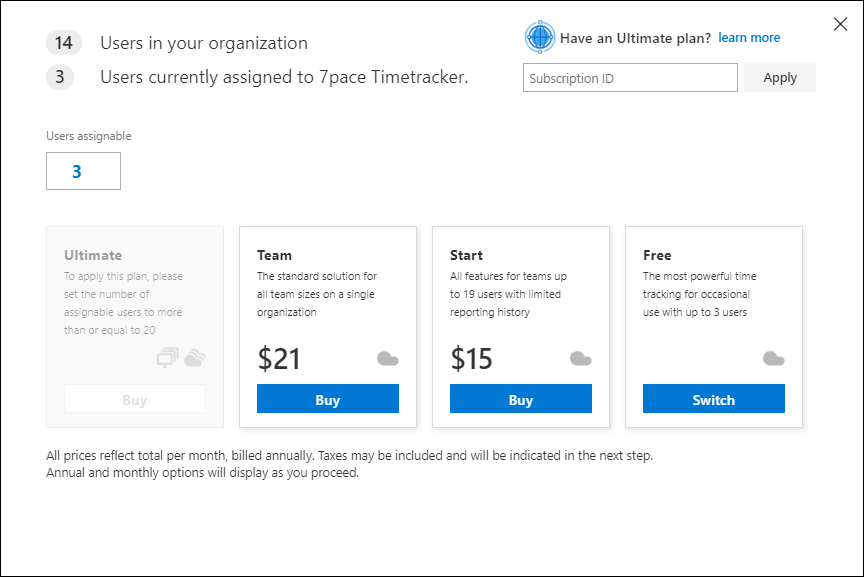Select the Ultimate plan title

tap(93, 255)
